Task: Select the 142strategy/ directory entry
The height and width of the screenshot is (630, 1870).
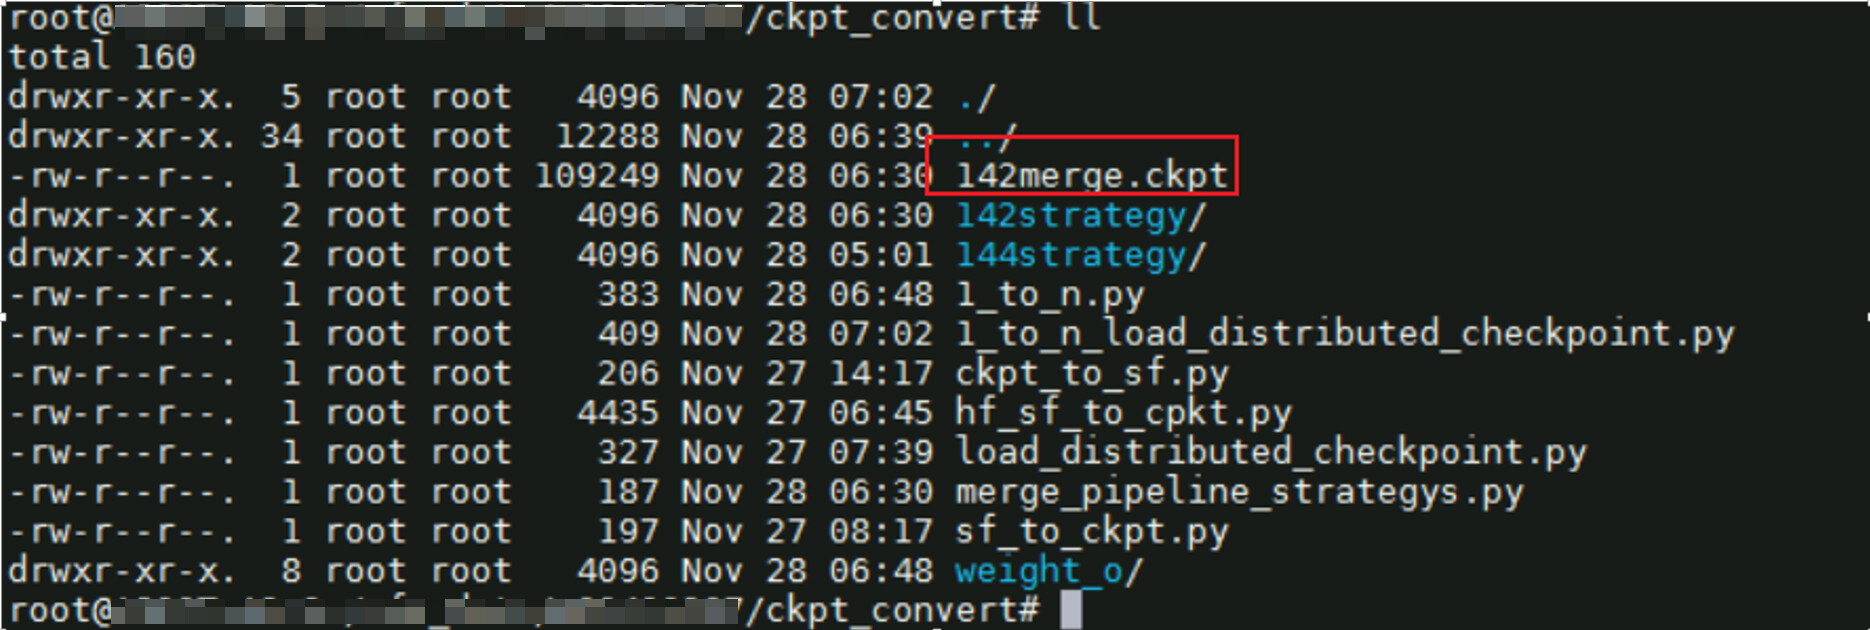Action: (x=1081, y=216)
